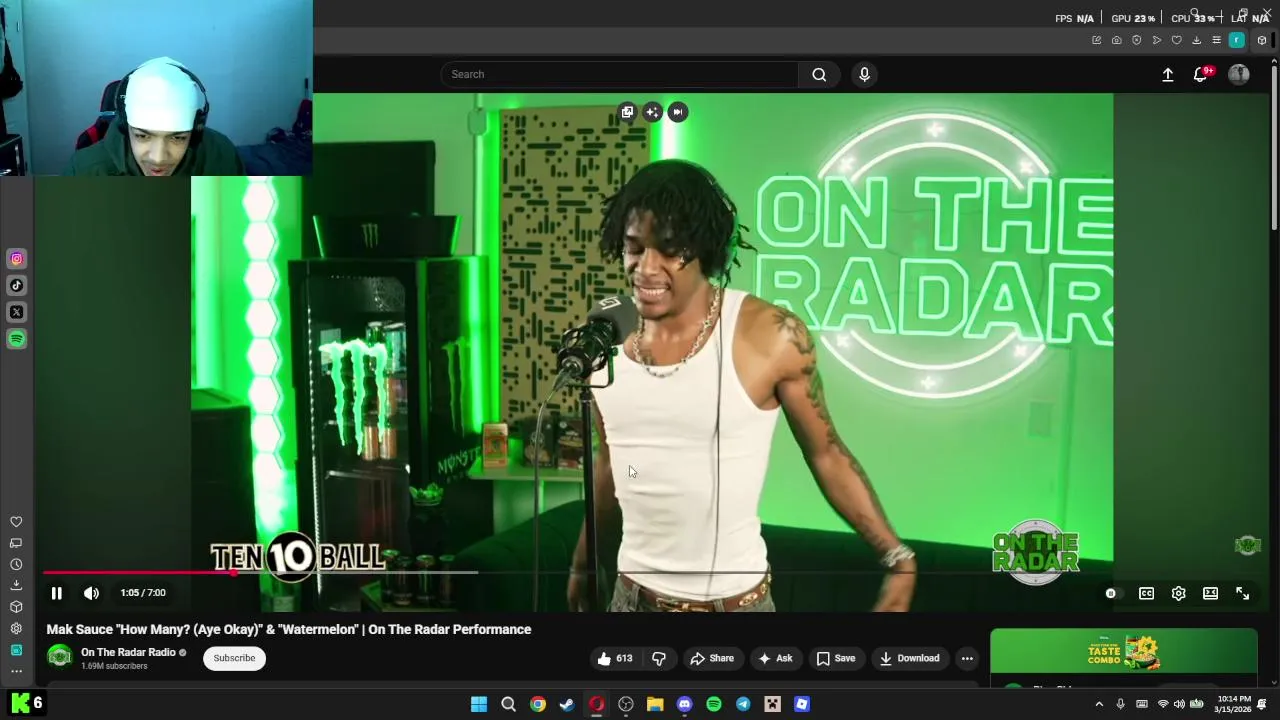Open downloads panel in left sidebar
1280x720 pixels.
pyautogui.click(x=16, y=585)
